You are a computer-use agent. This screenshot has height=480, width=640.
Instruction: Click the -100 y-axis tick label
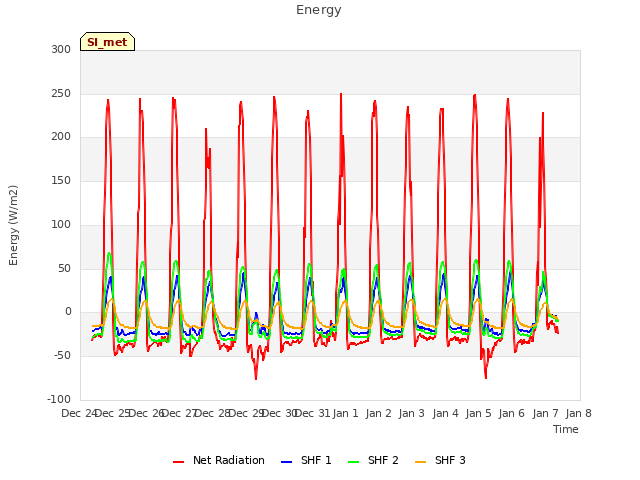[x=59, y=399]
